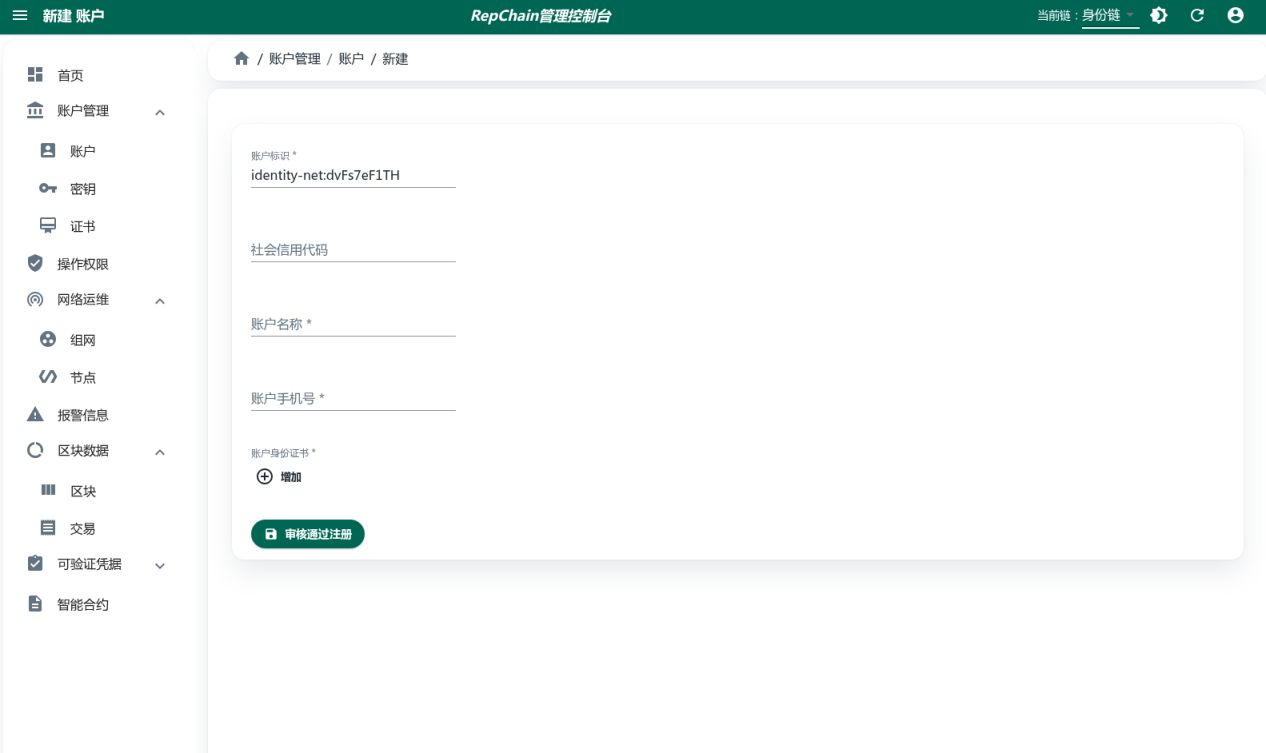Go to 账户管理 breadcrumb link
The width and height of the screenshot is (1266, 753).
[295, 59]
